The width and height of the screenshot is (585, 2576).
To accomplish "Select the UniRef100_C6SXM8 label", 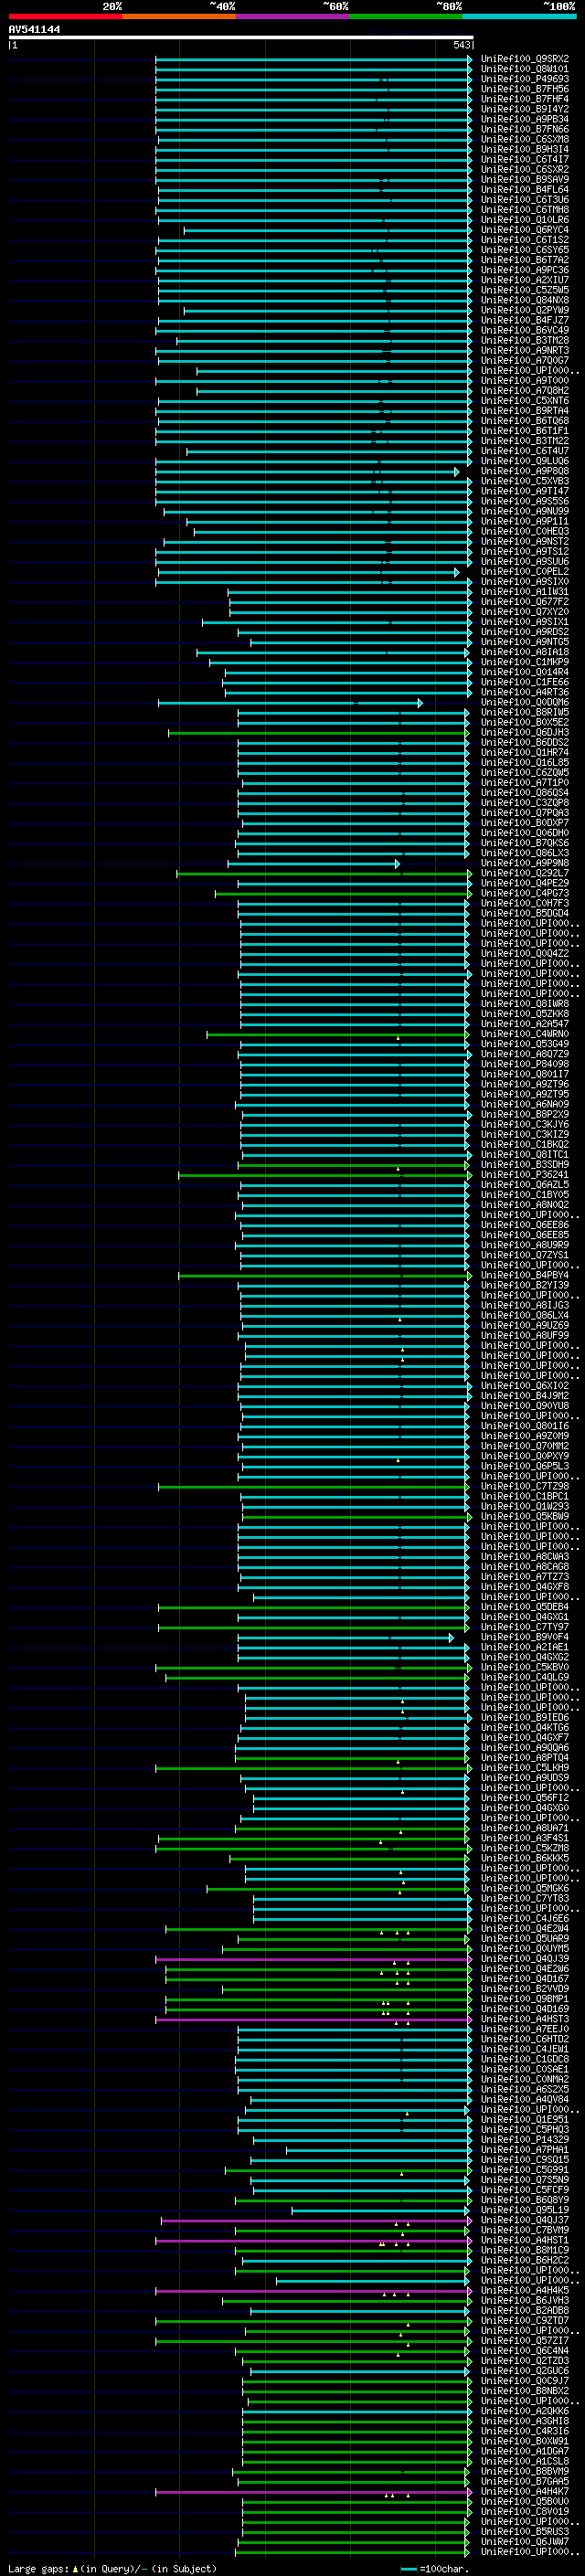I will pyautogui.click(x=525, y=139).
